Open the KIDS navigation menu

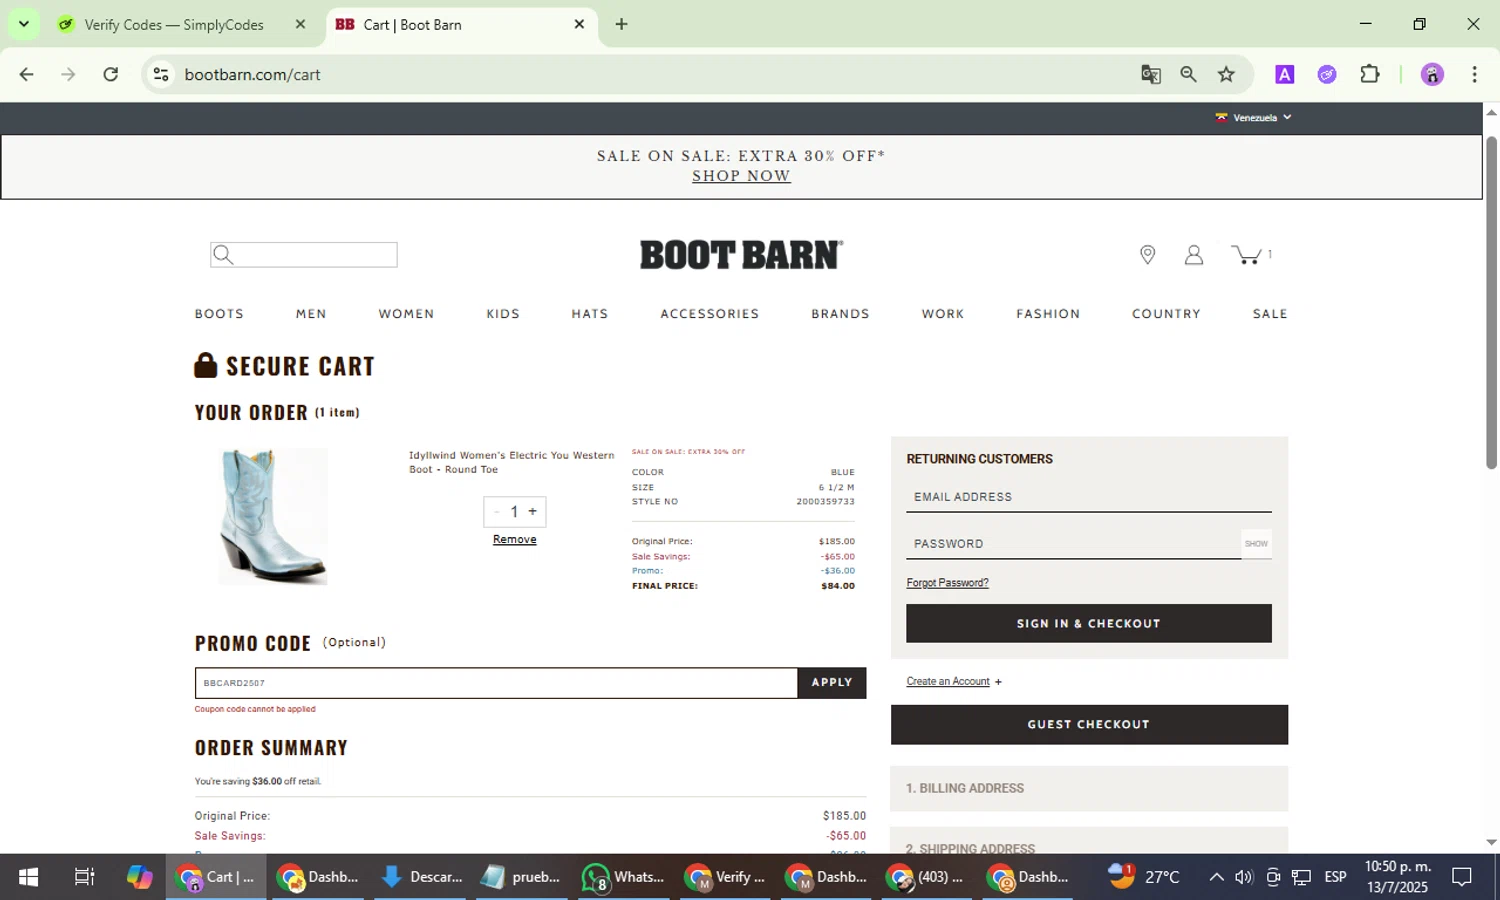pos(503,314)
